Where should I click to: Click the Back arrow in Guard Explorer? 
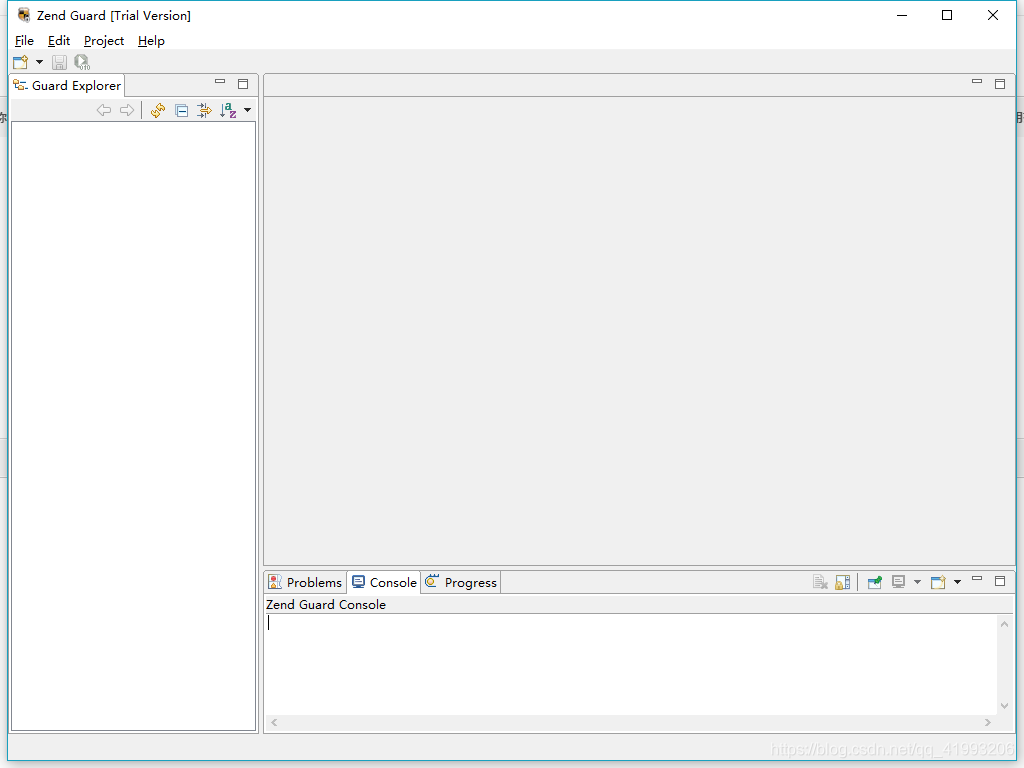click(104, 110)
